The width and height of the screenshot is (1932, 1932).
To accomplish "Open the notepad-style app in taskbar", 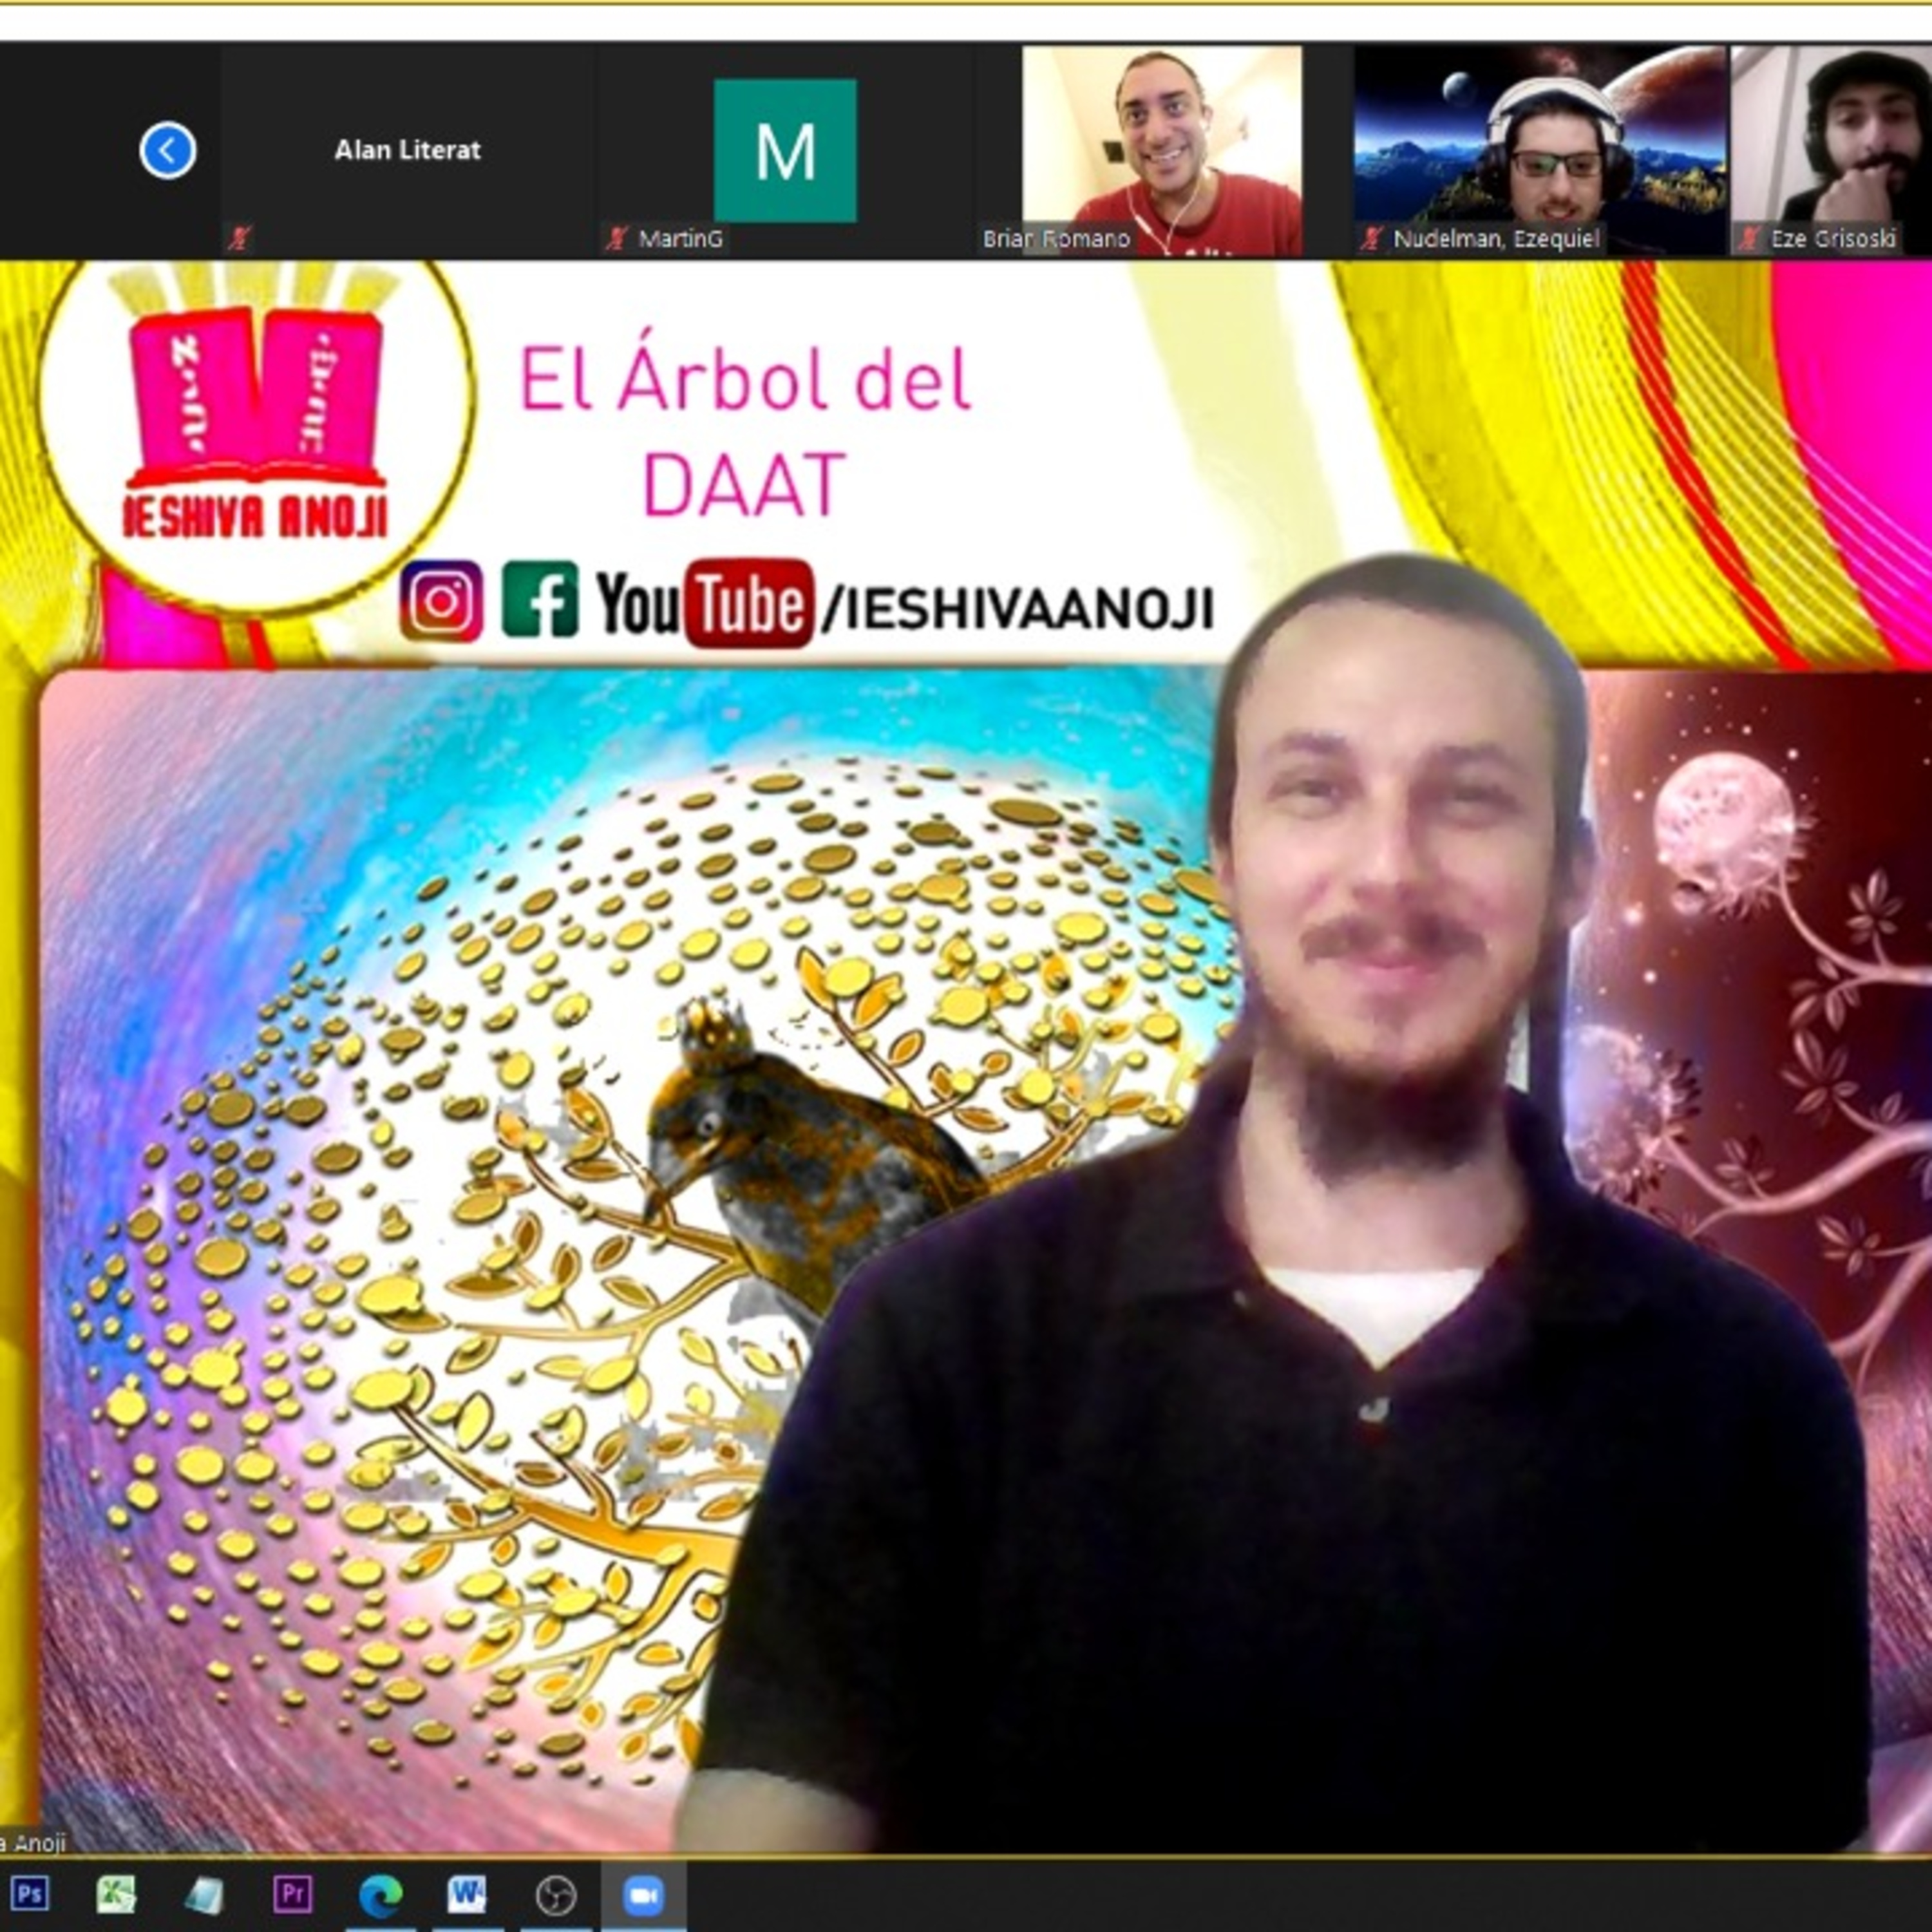I will coord(204,1894).
